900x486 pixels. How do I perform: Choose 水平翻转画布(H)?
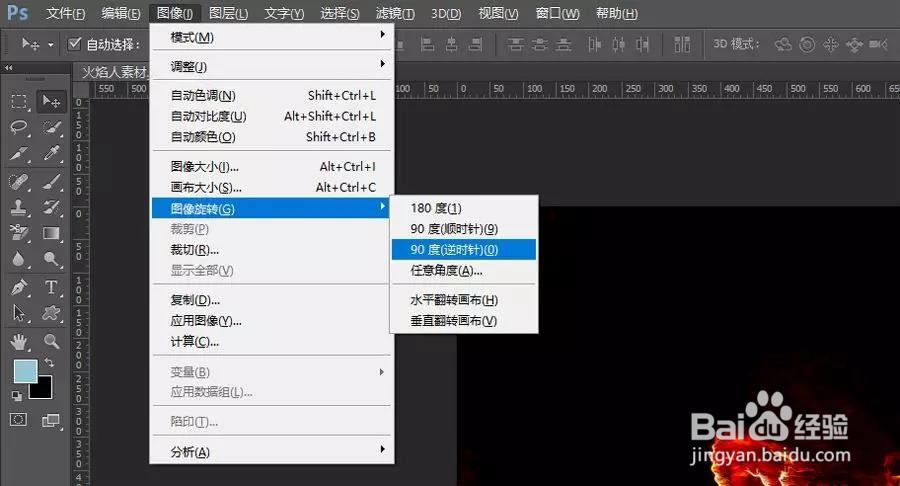pyautogui.click(x=464, y=300)
